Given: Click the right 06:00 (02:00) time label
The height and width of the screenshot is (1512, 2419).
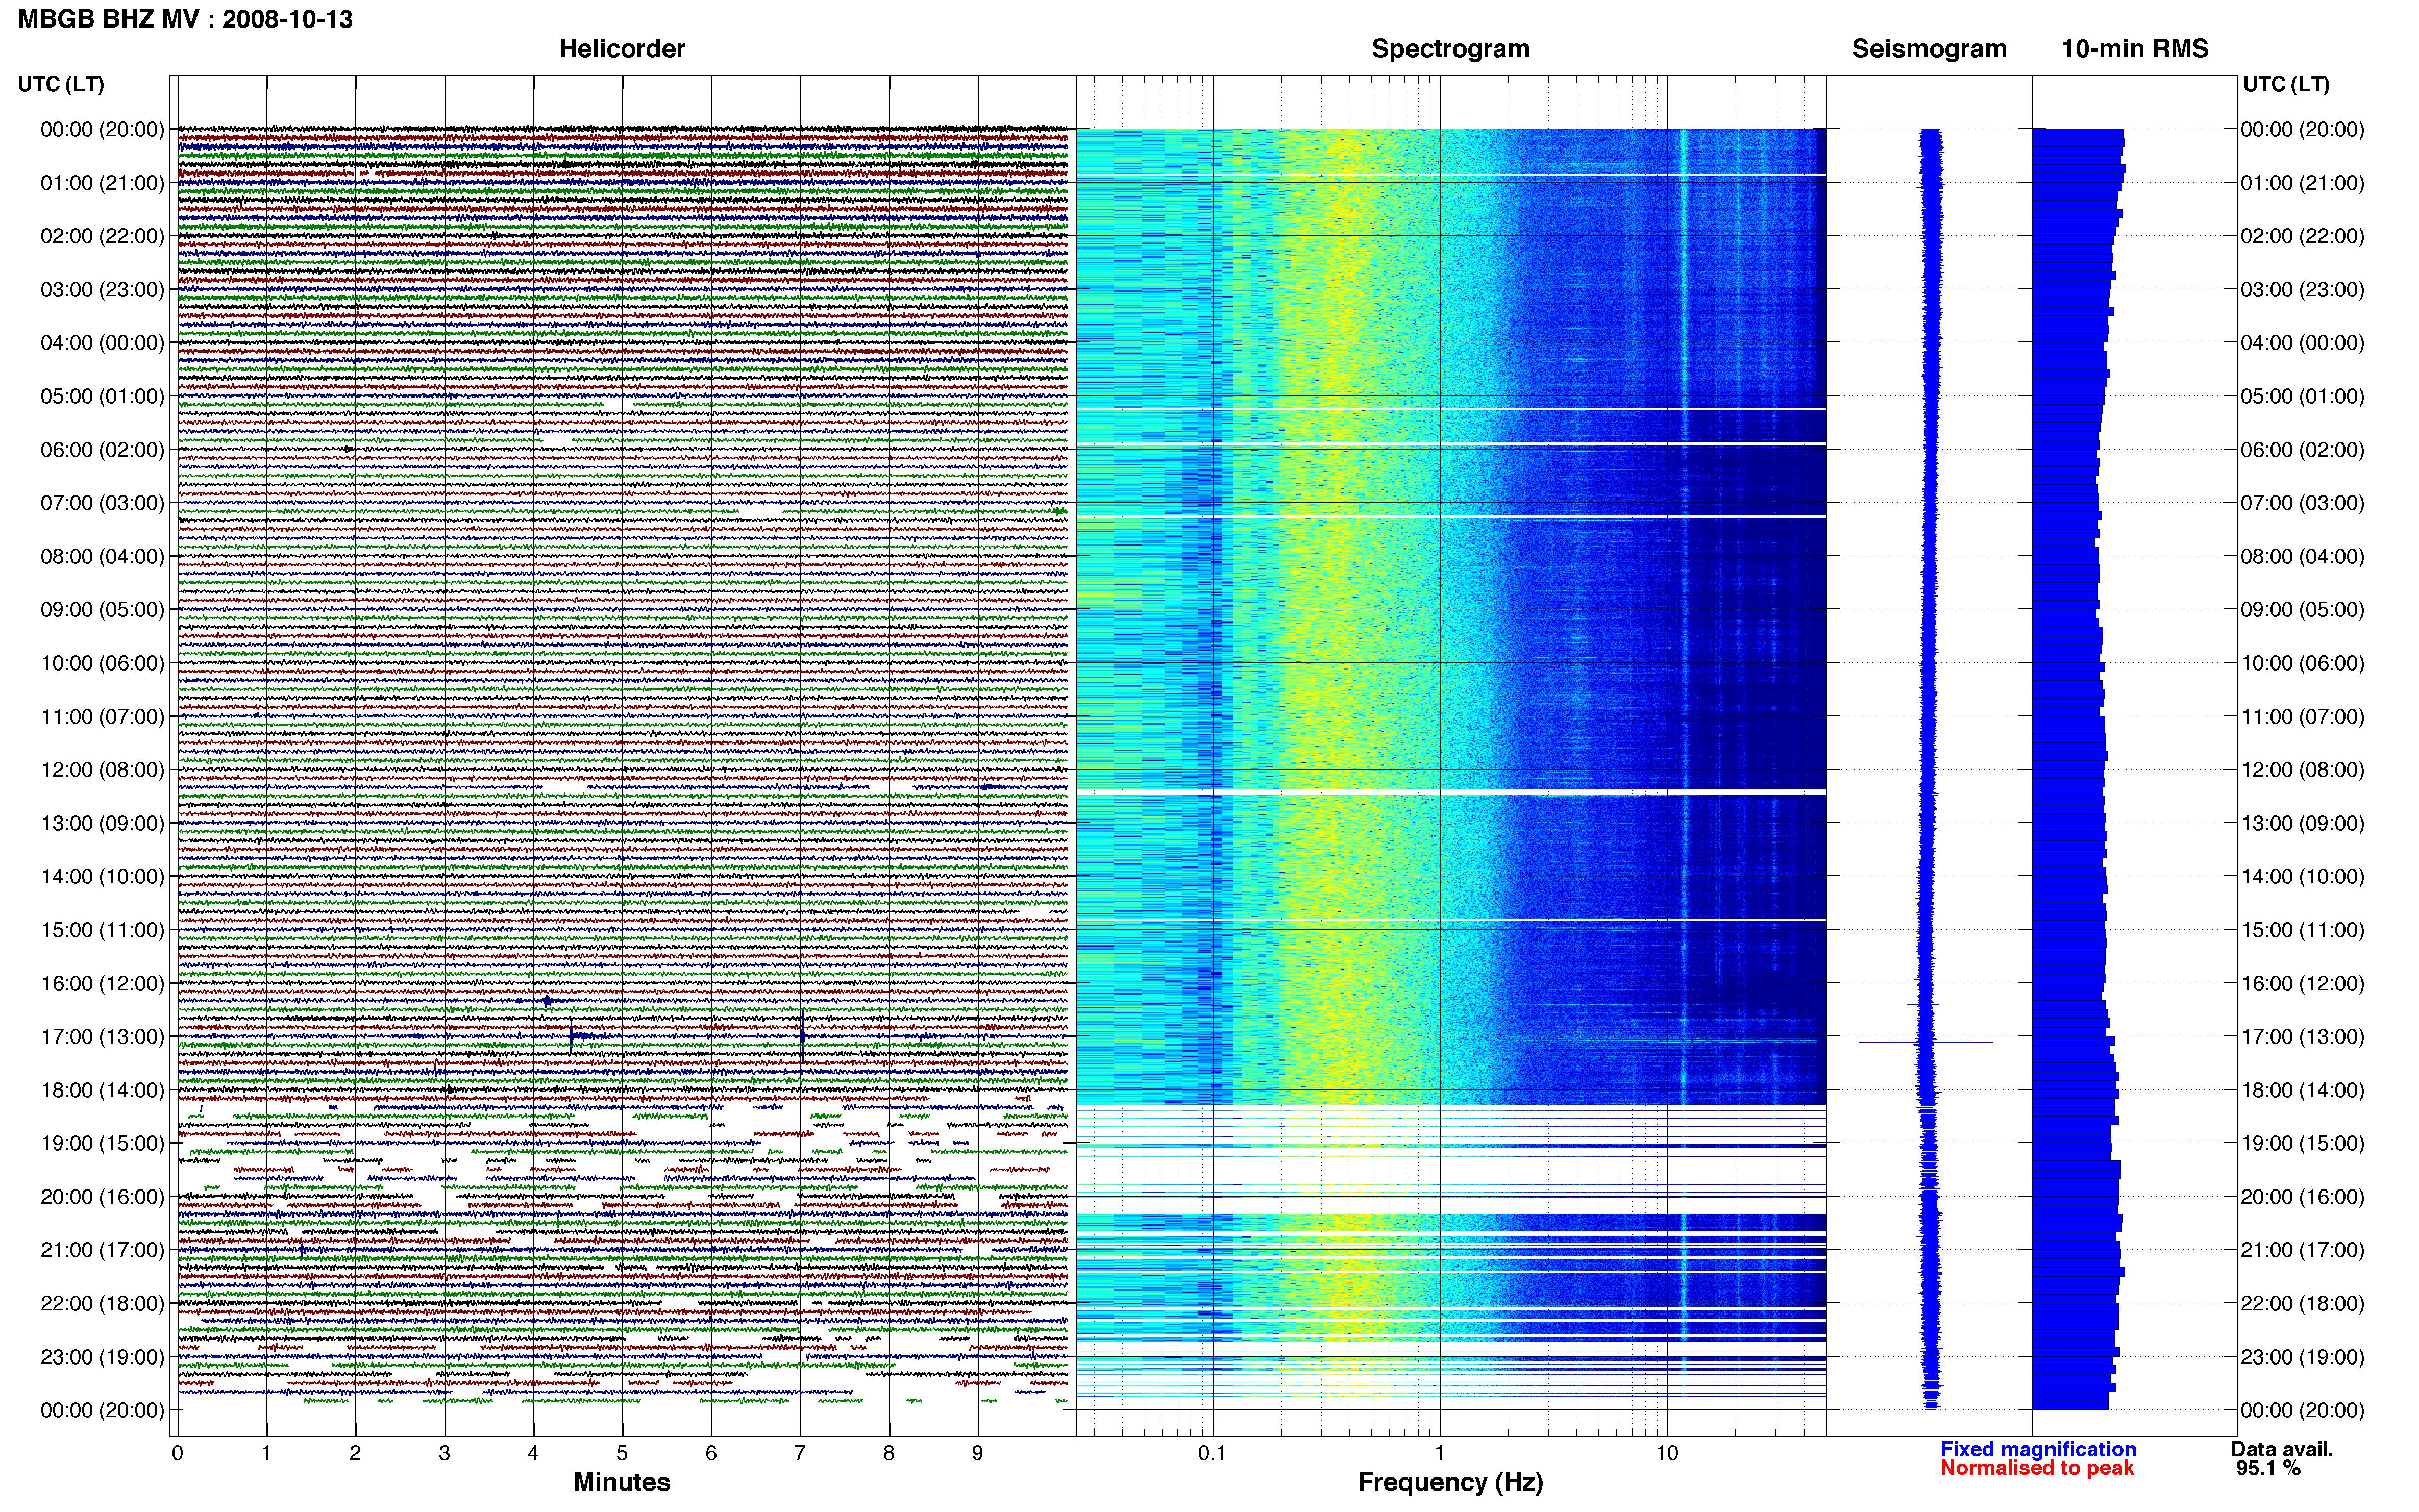Looking at the screenshot, I should pyautogui.click(x=2302, y=450).
